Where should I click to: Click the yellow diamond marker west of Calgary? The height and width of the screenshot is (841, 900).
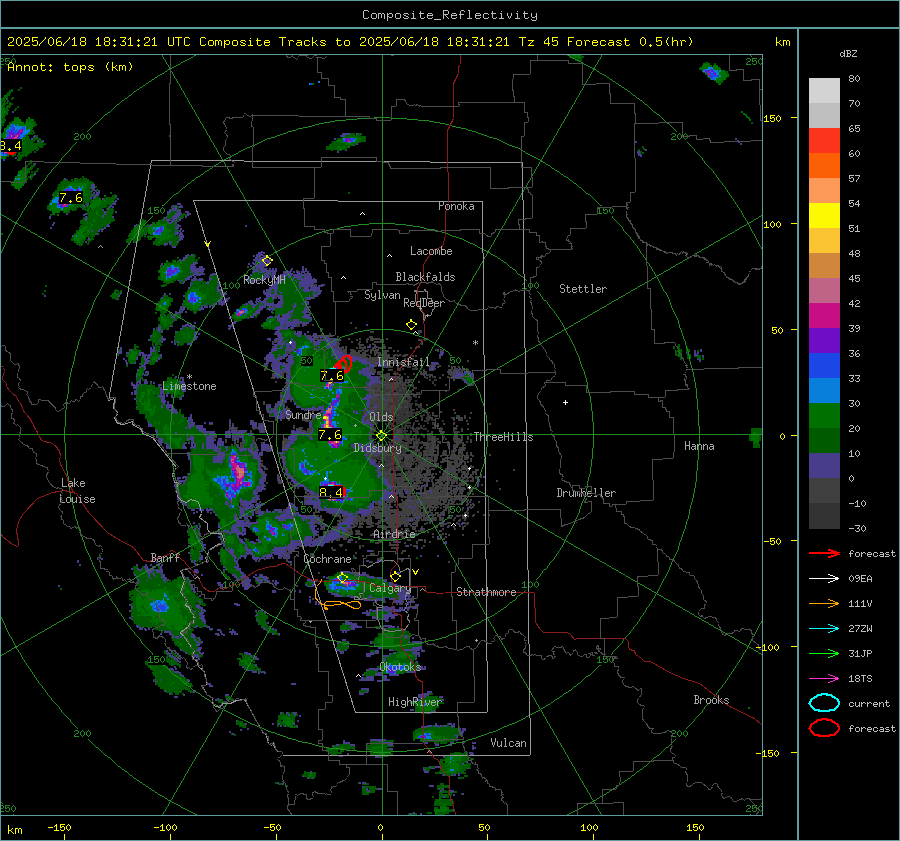click(342, 578)
